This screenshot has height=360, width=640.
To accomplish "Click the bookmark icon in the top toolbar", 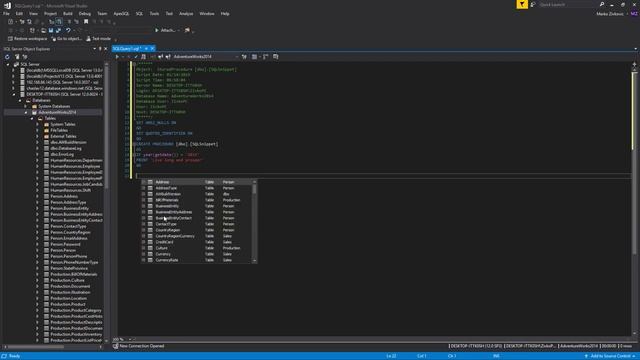I will [86, 22].
